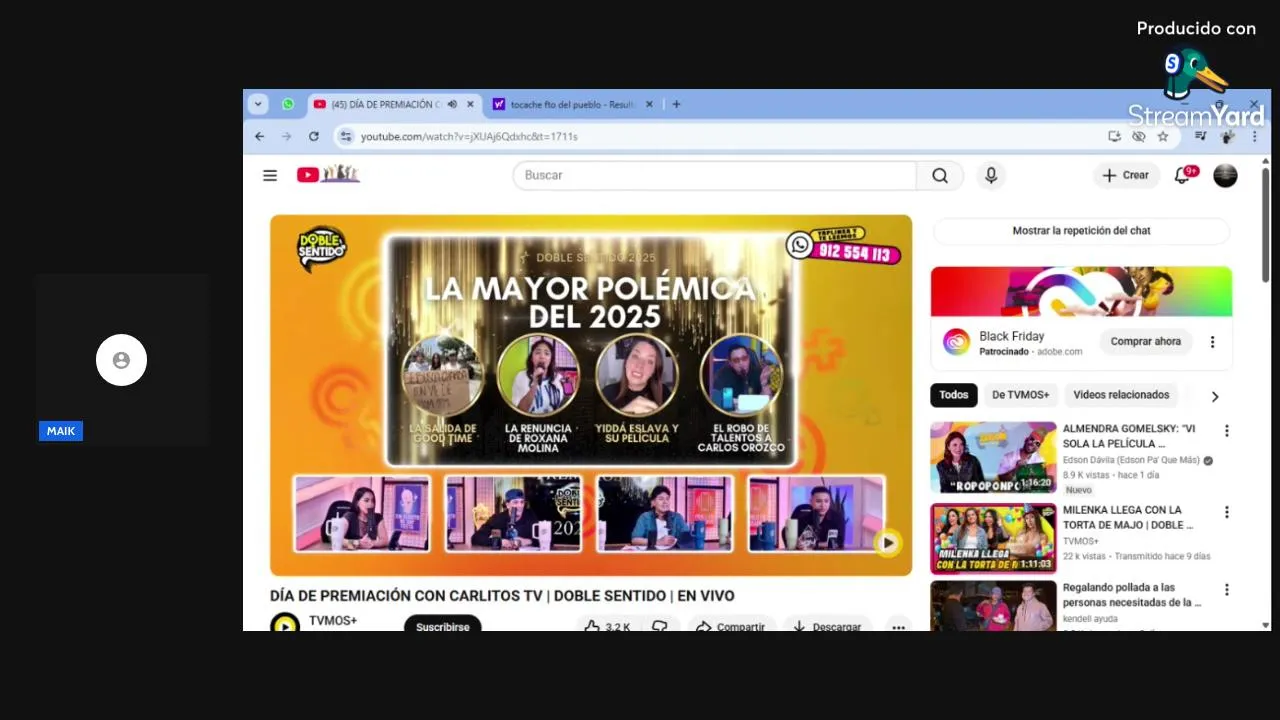Show more filter chips with right chevron
Image resolution: width=1280 pixels, height=720 pixels.
pyautogui.click(x=1215, y=396)
